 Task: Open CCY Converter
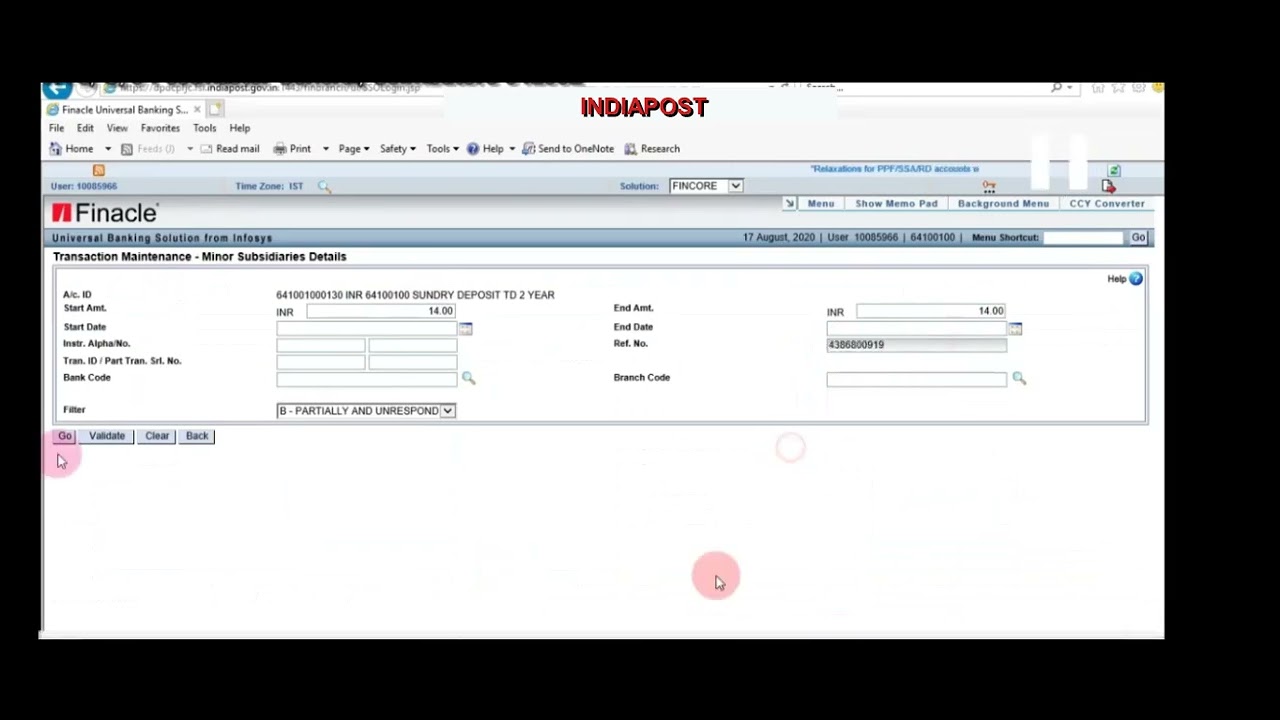pos(1107,204)
